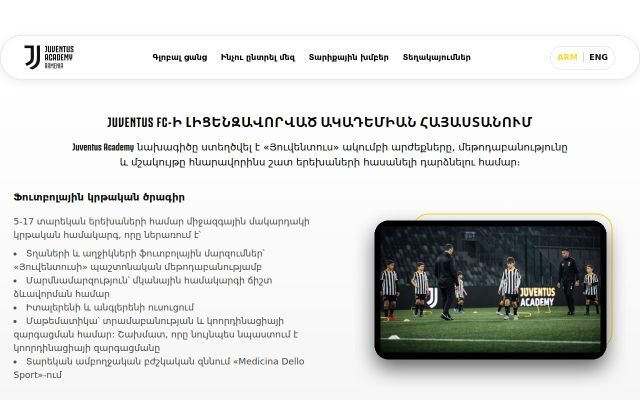Open the Ինչու ընտրել մեզ menu item

[x=258, y=58]
